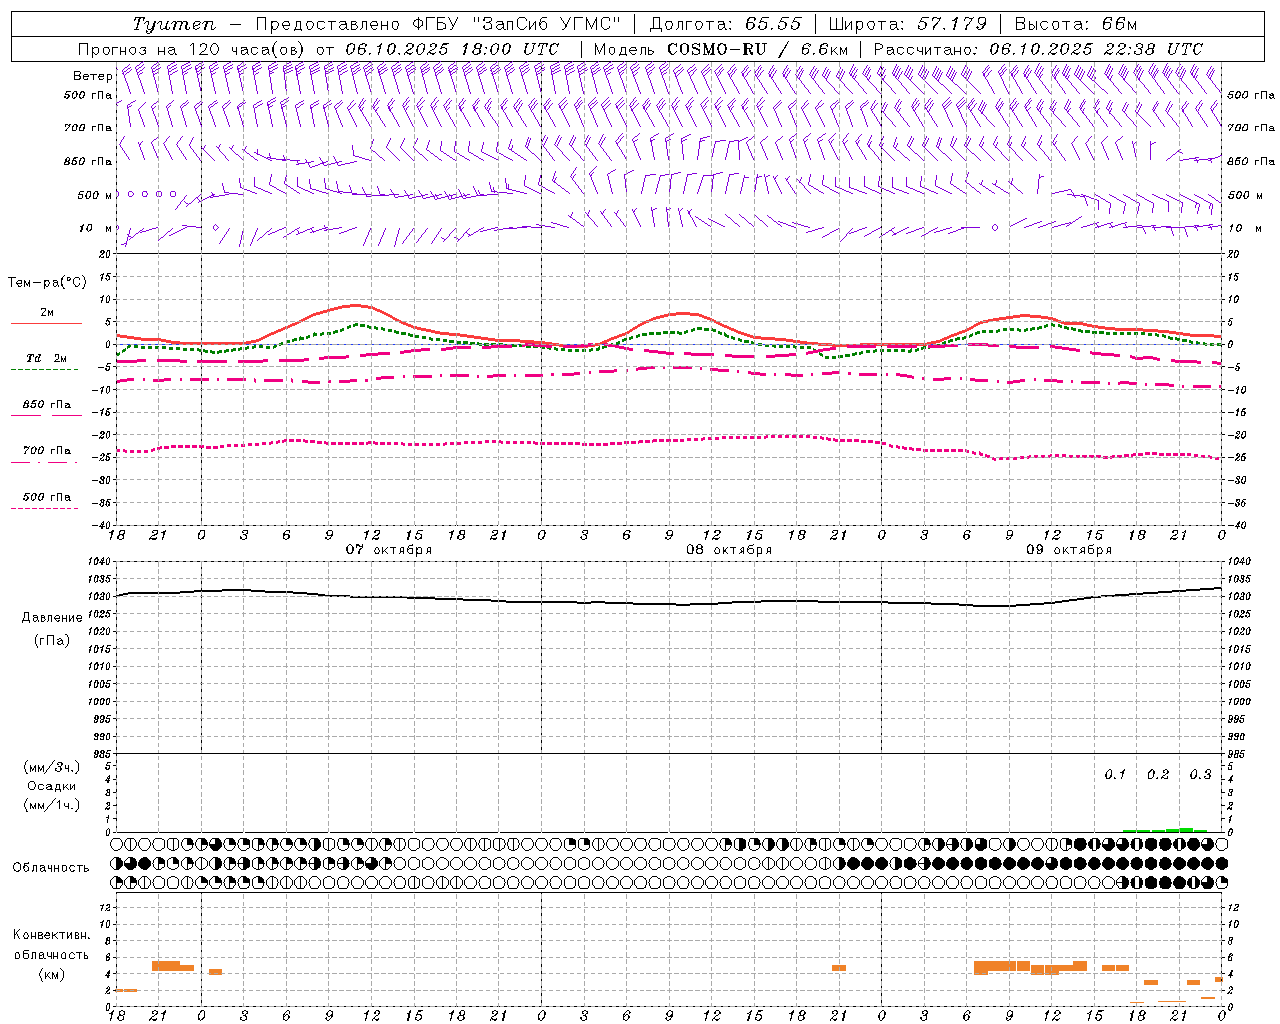Select the Ветер wind panel label
This screenshot has height=1024, width=1280.
(x=93, y=76)
